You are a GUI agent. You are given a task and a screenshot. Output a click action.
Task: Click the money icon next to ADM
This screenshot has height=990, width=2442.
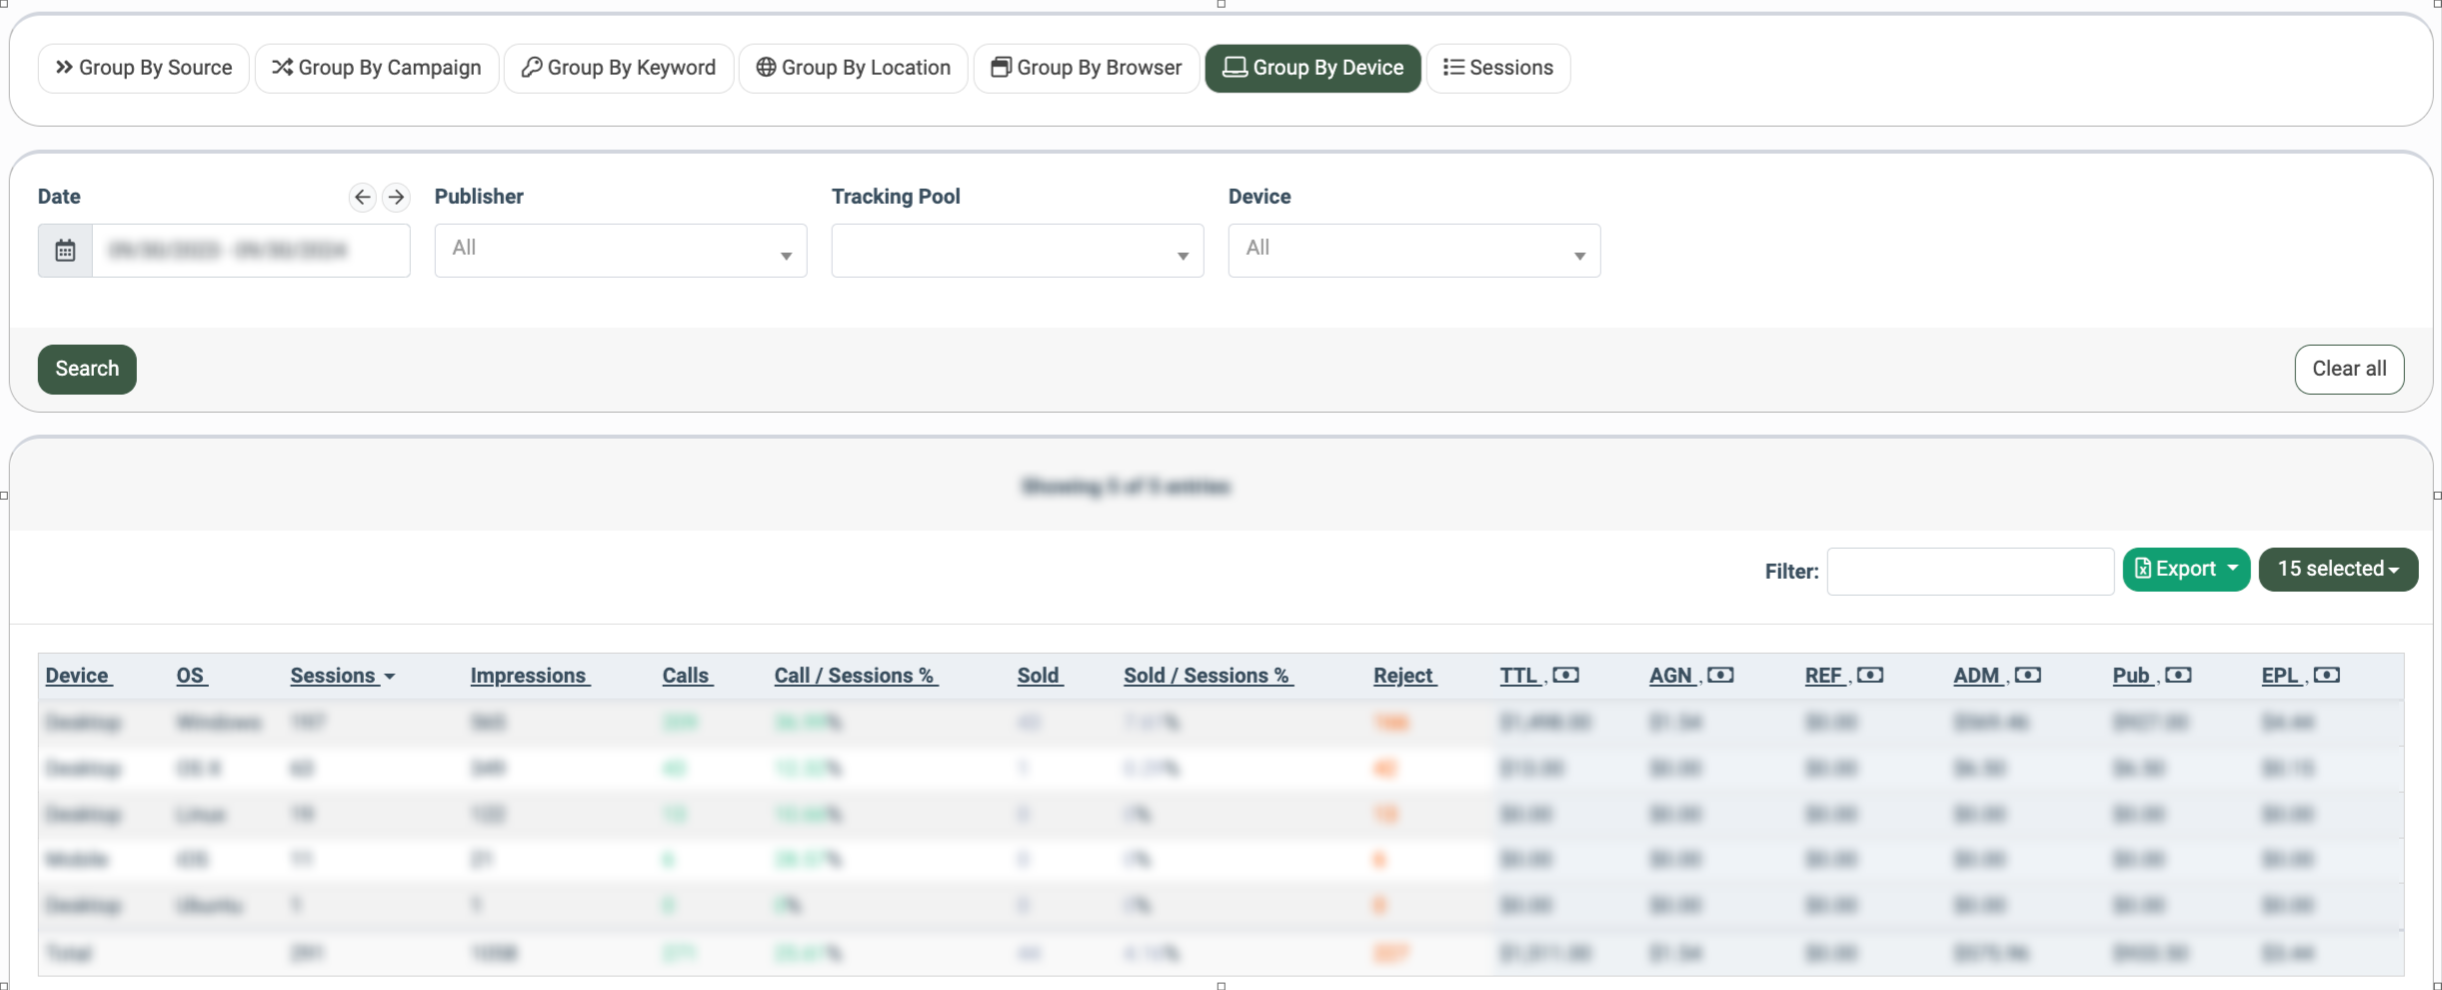click(x=2027, y=675)
